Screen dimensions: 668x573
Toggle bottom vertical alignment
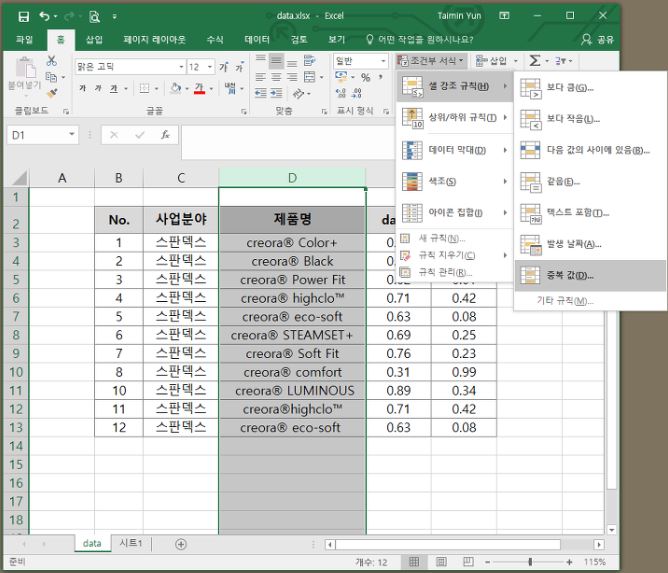(292, 63)
